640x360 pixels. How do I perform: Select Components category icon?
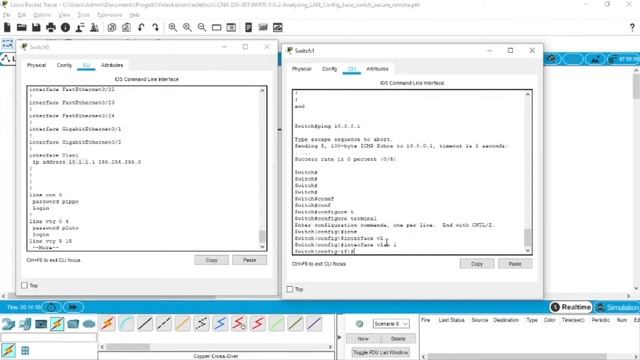tap(41, 324)
